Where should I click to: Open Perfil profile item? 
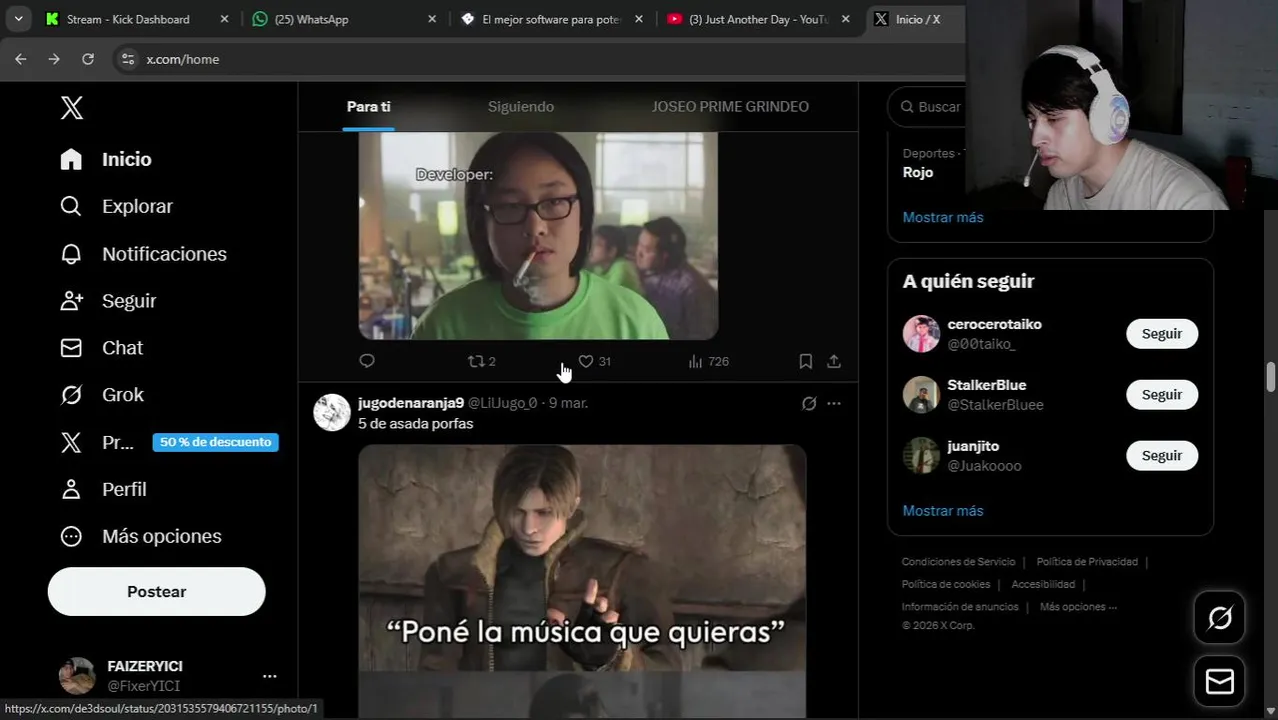point(103,489)
